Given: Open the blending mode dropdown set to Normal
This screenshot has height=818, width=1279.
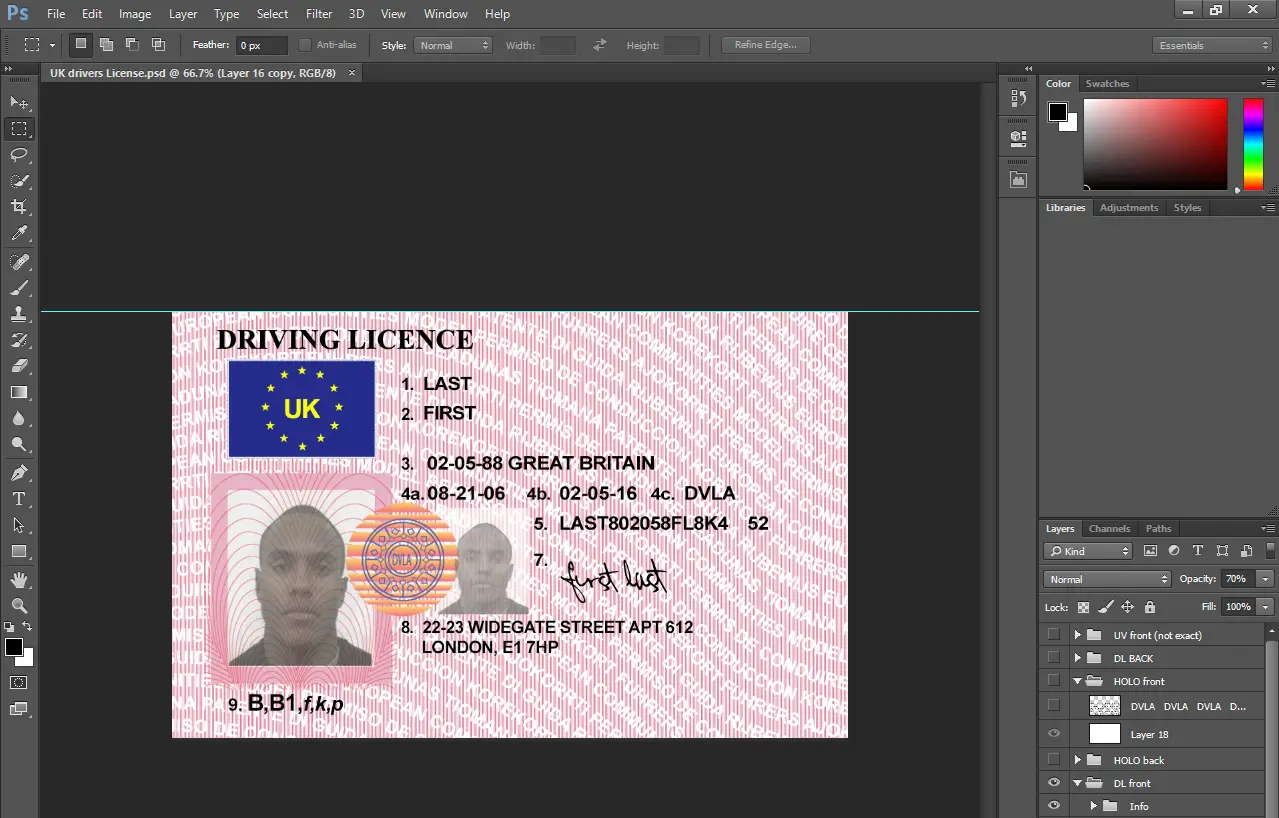Looking at the screenshot, I should click(1106, 578).
